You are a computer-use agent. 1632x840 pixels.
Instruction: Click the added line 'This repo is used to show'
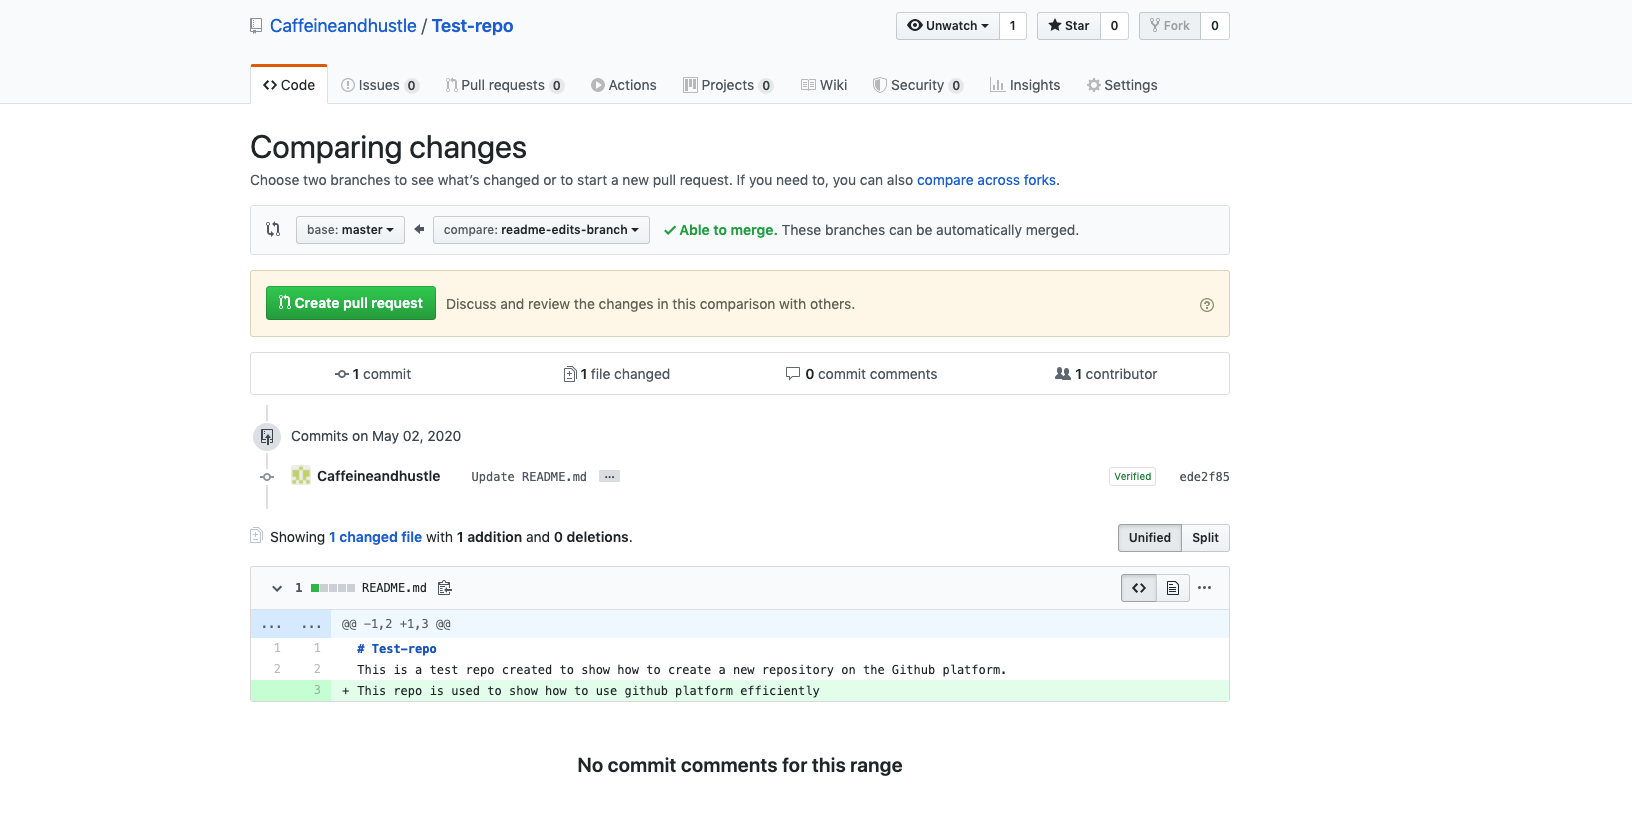(588, 691)
